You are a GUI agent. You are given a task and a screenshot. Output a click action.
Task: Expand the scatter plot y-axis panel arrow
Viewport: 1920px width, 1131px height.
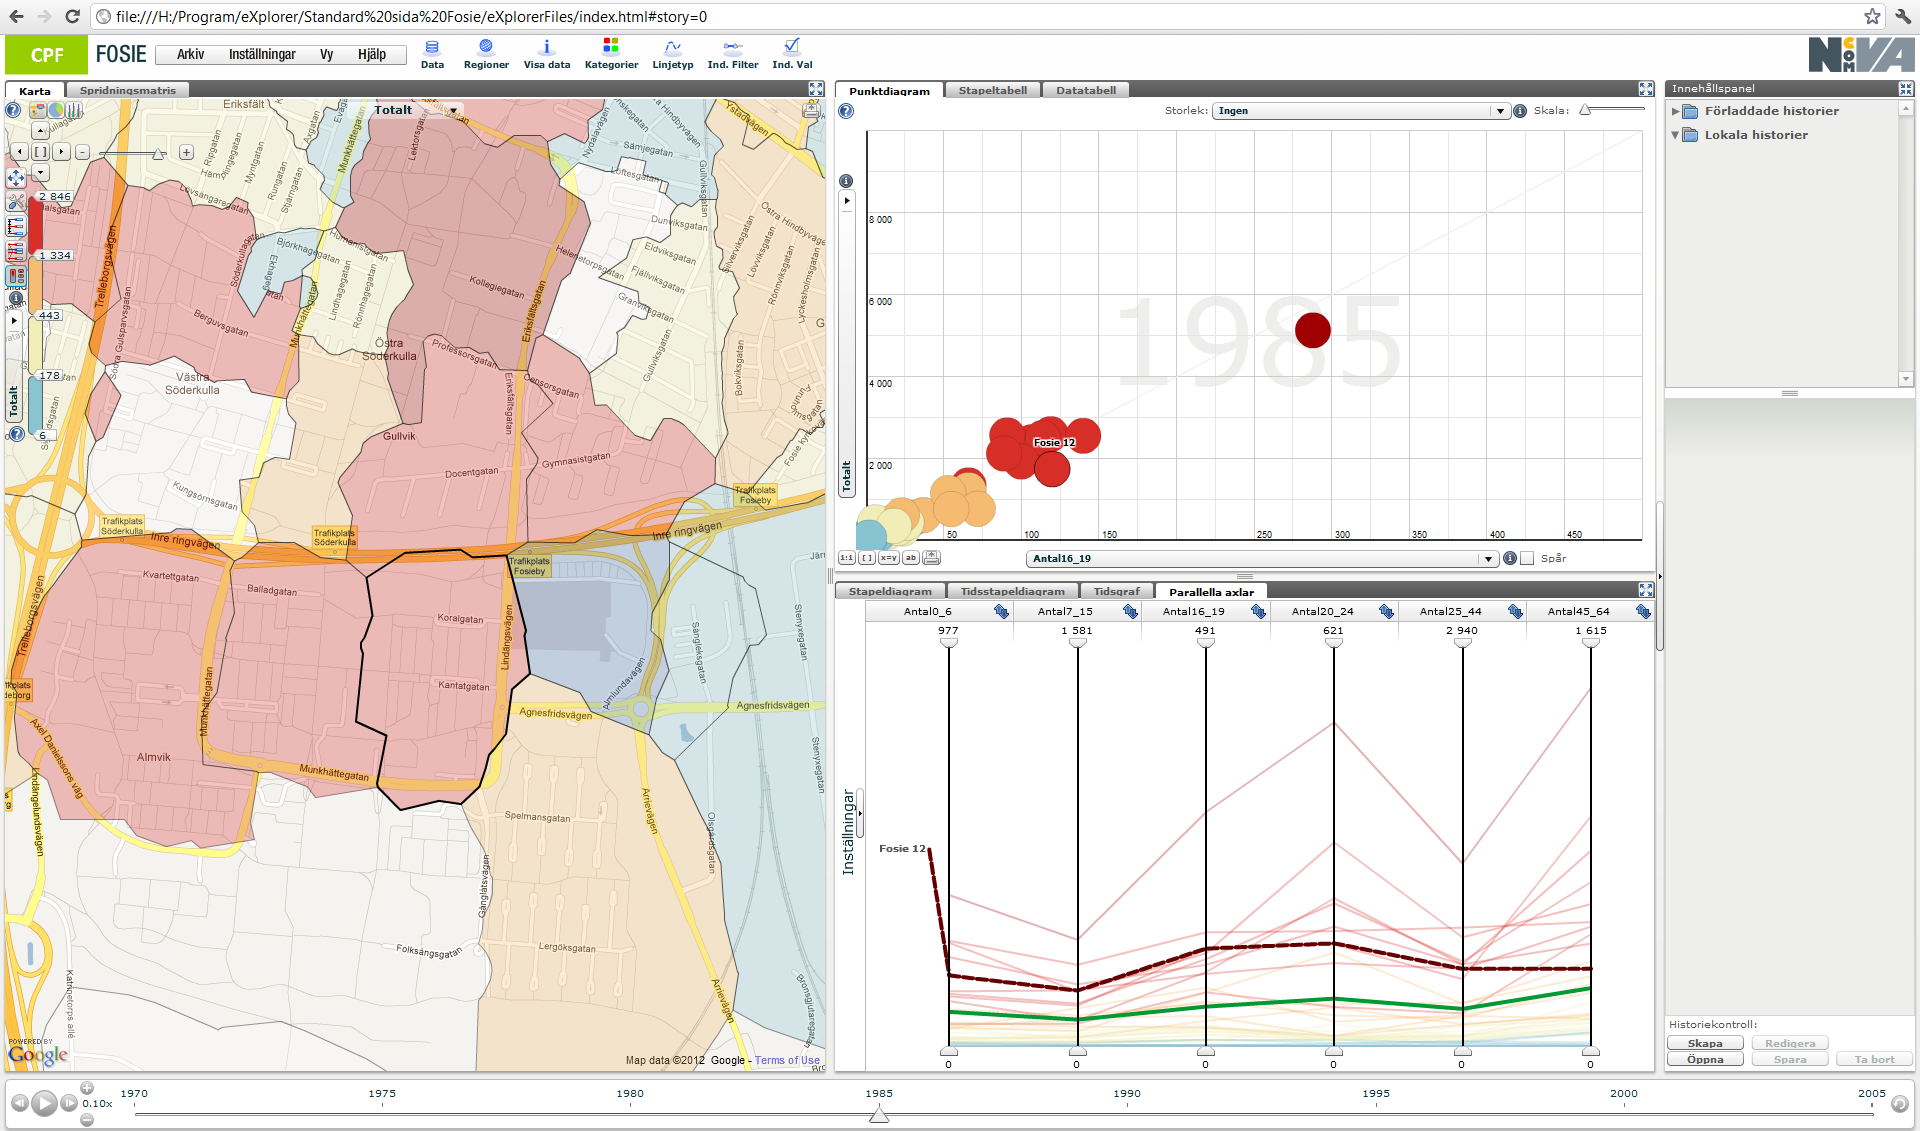point(846,200)
